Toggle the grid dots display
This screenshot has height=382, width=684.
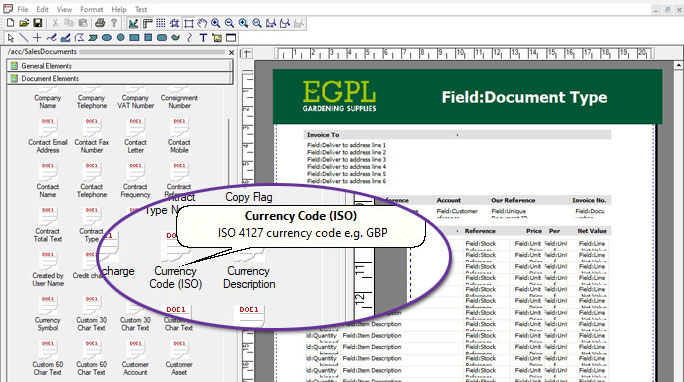[161, 23]
